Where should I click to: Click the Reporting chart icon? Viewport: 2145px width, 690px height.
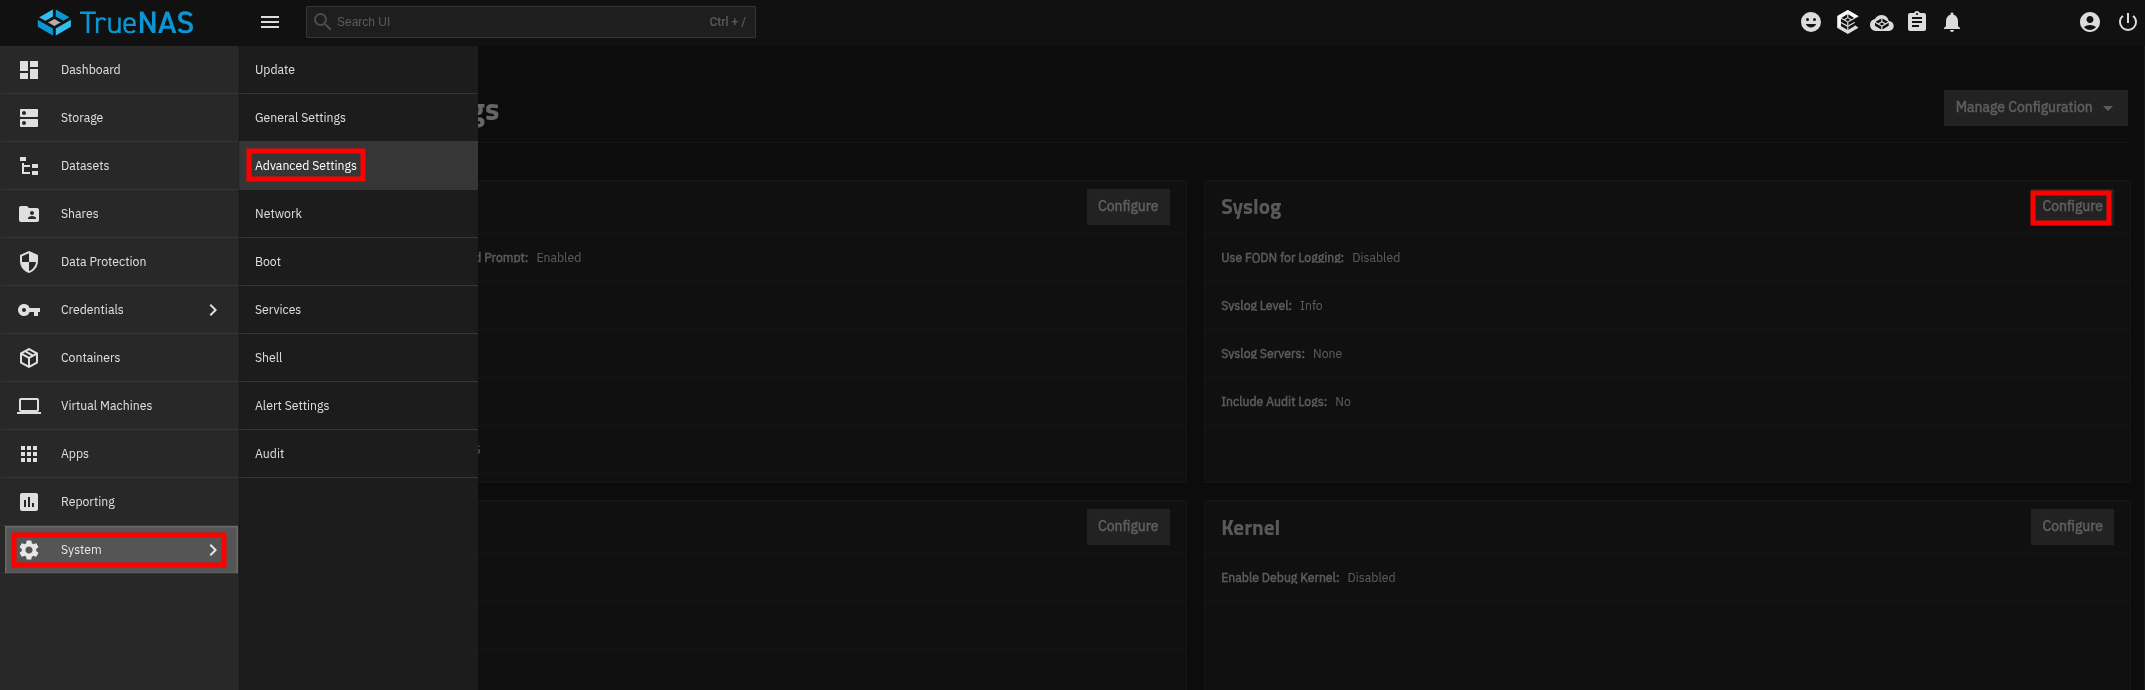(29, 502)
